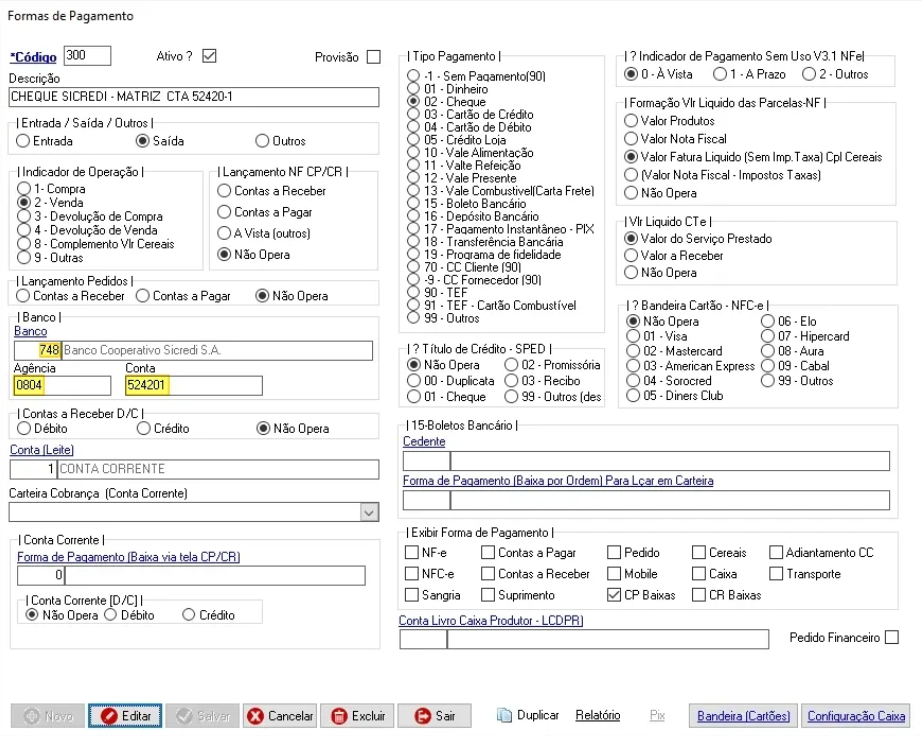Select 02 - Promissória título de crédito
This screenshot has width=922, height=736.
click(x=511, y=365)
